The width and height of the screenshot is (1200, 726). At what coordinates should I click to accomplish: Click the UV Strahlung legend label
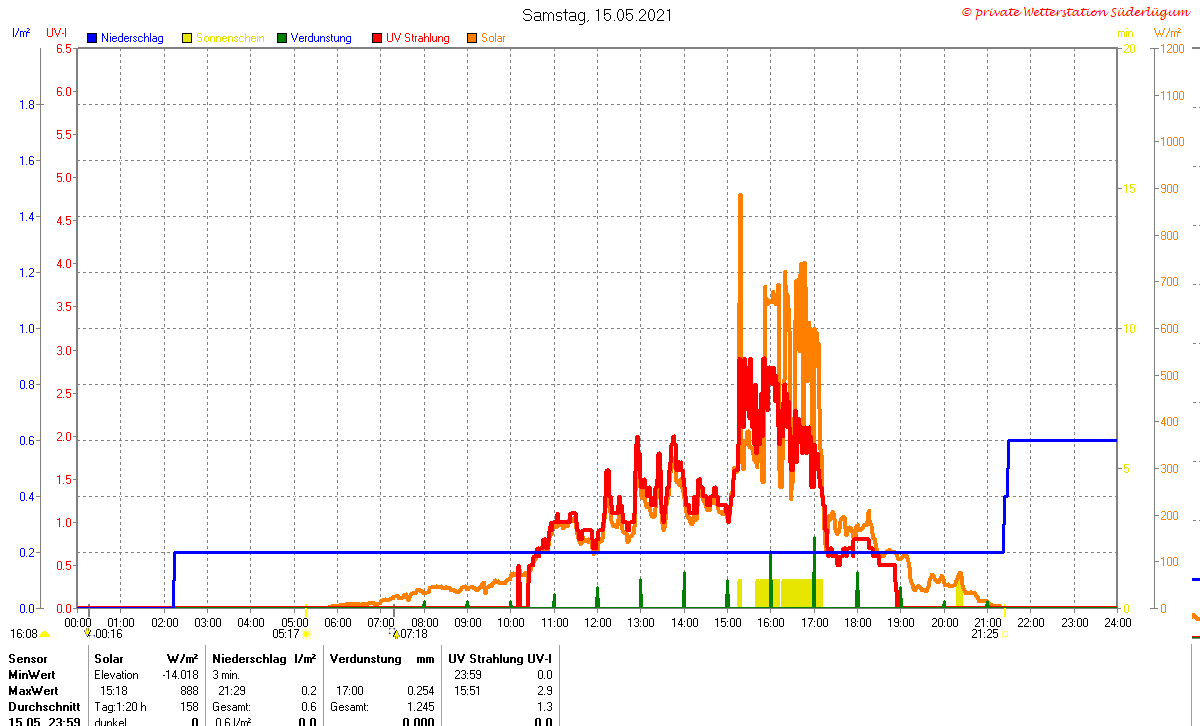(x=418, y=38)
